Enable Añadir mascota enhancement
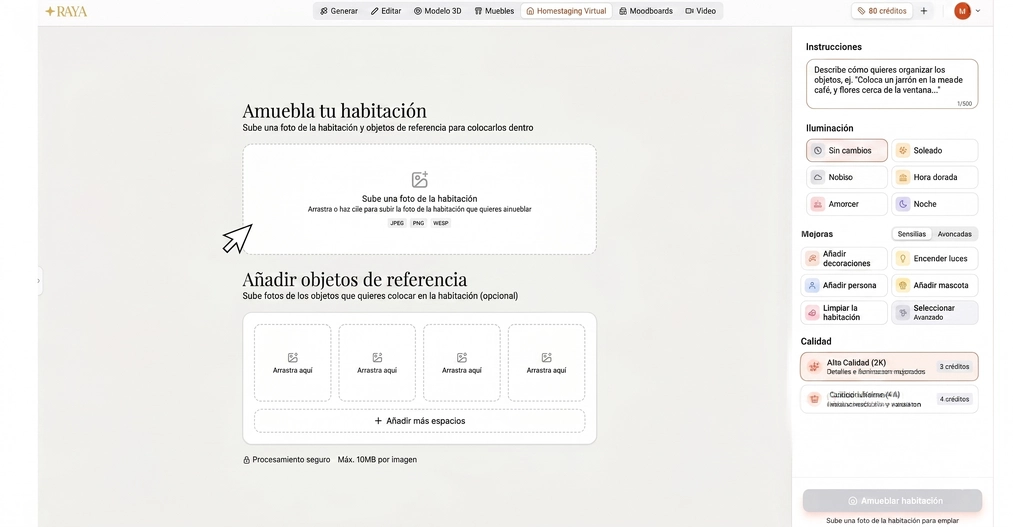 [935, 285]
